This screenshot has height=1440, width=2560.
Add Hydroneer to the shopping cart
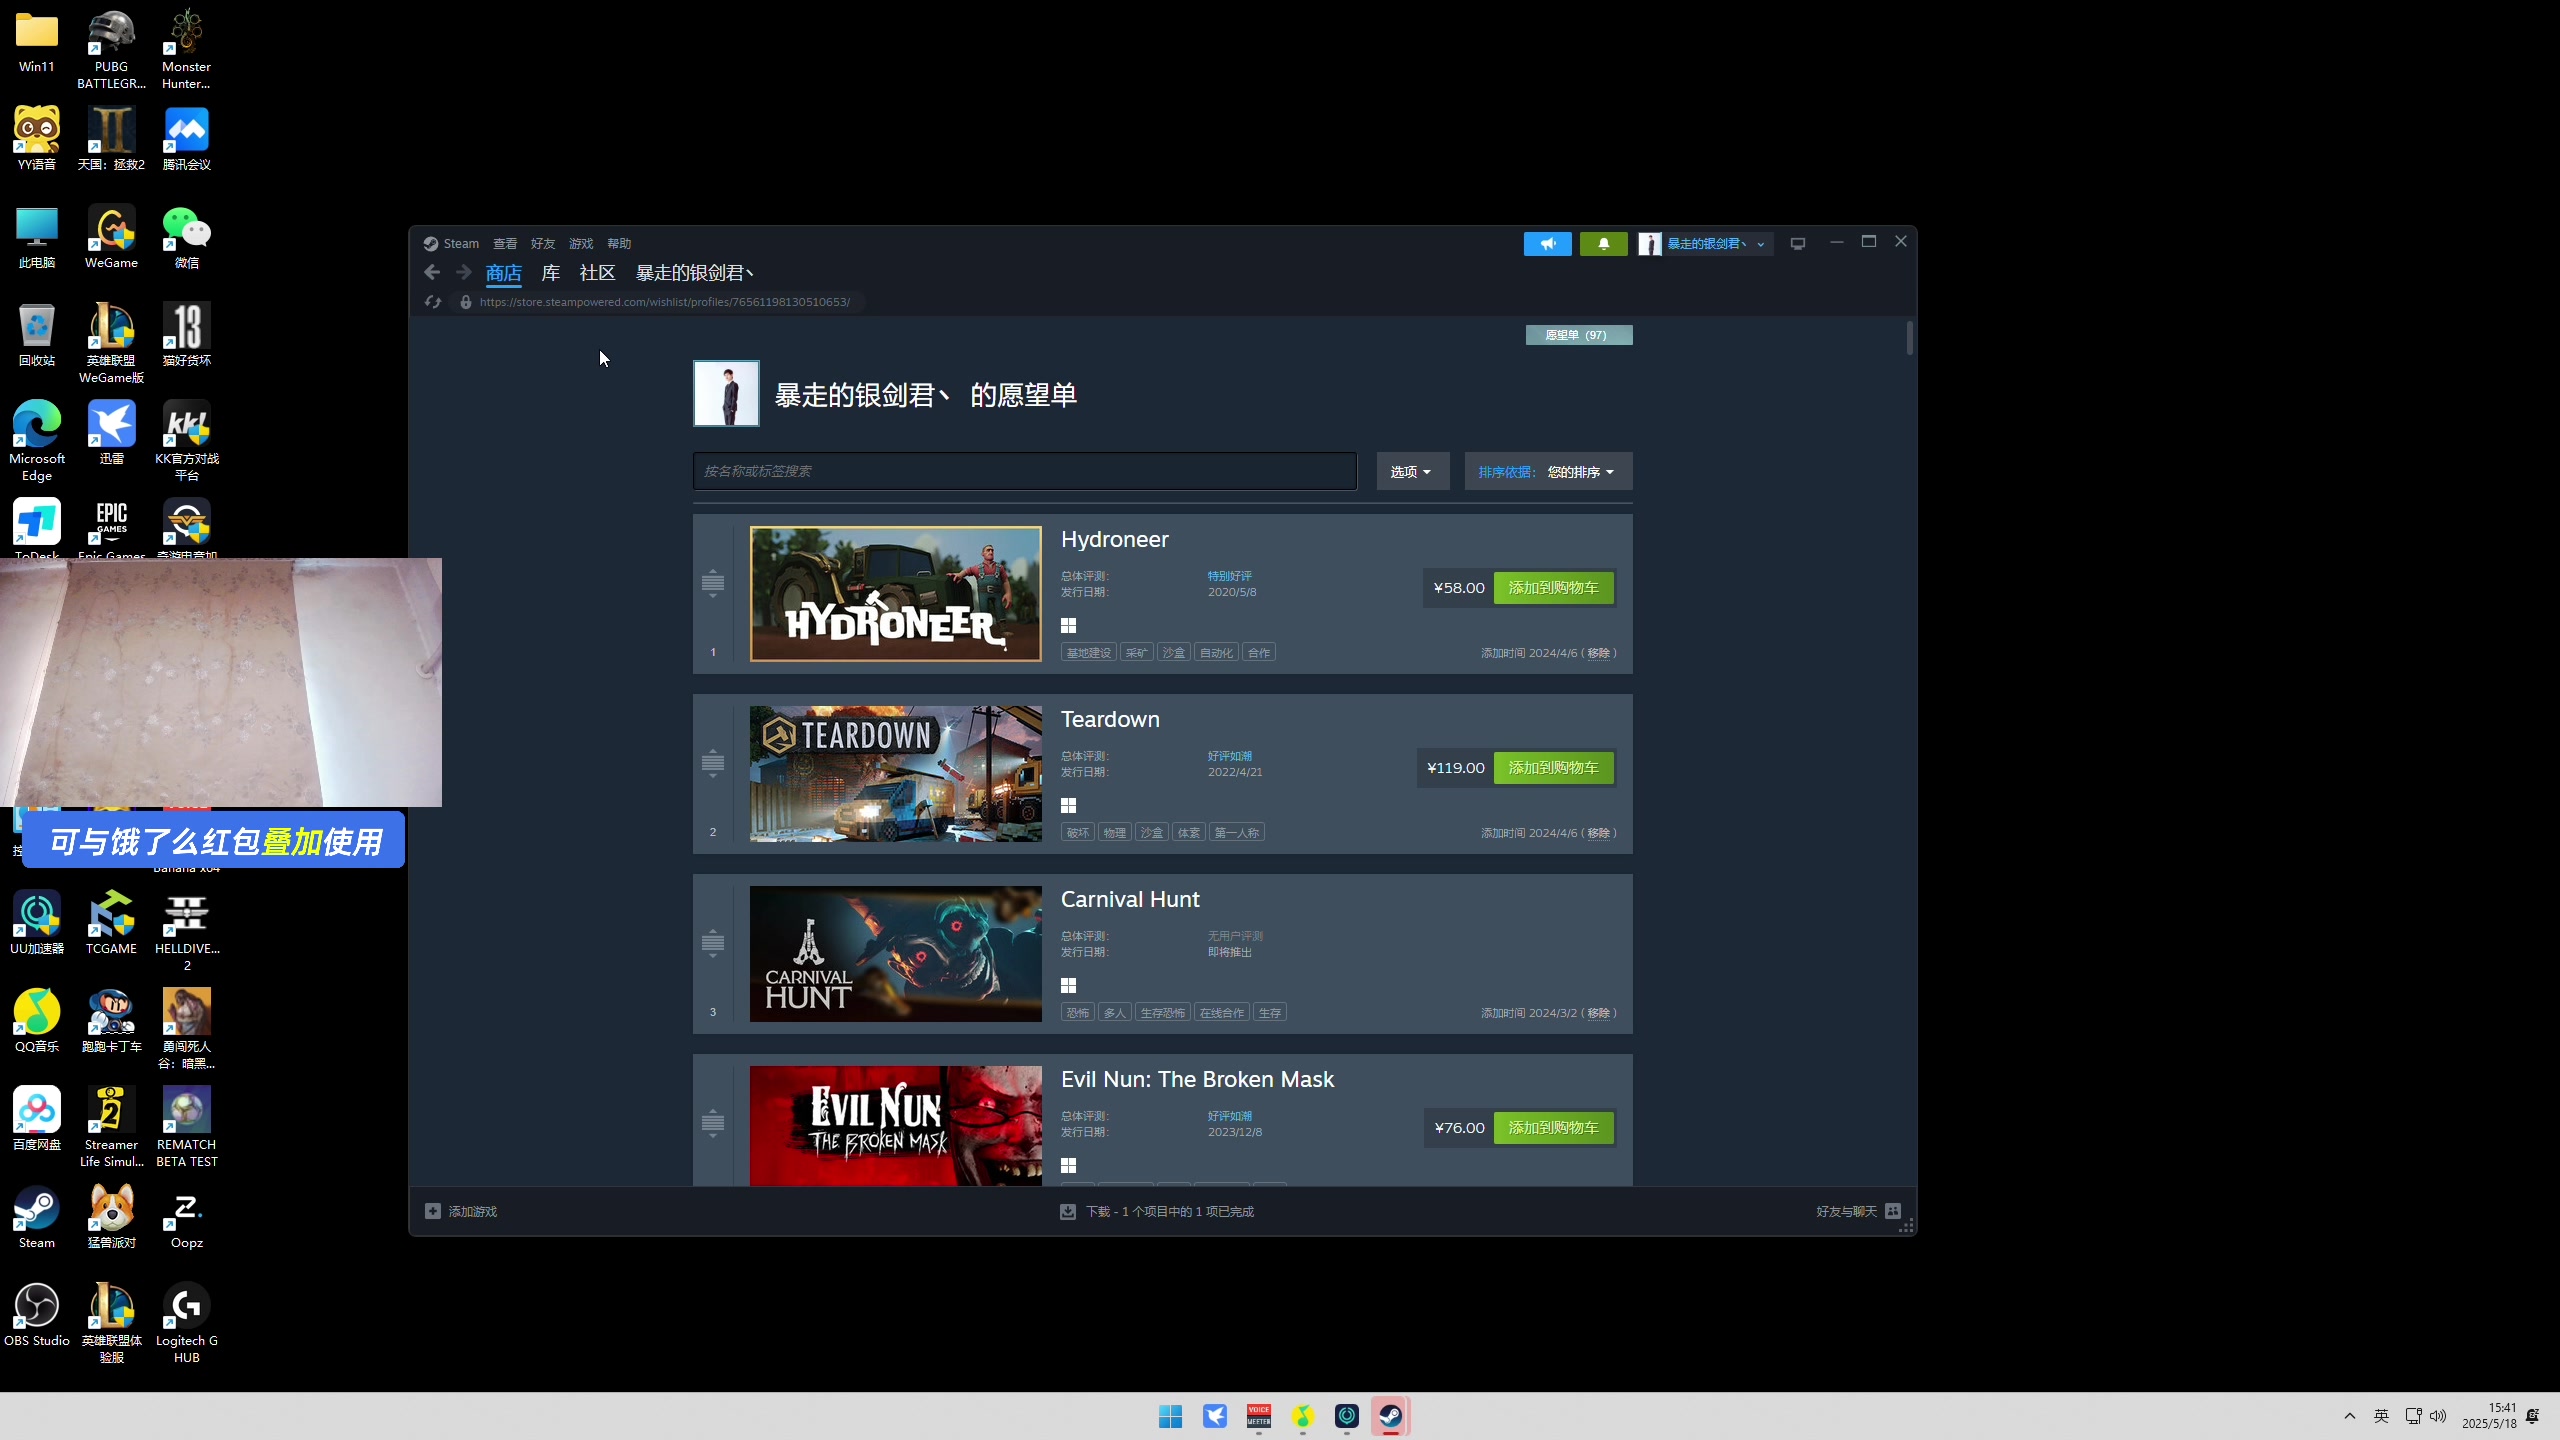coord(1553,588)
